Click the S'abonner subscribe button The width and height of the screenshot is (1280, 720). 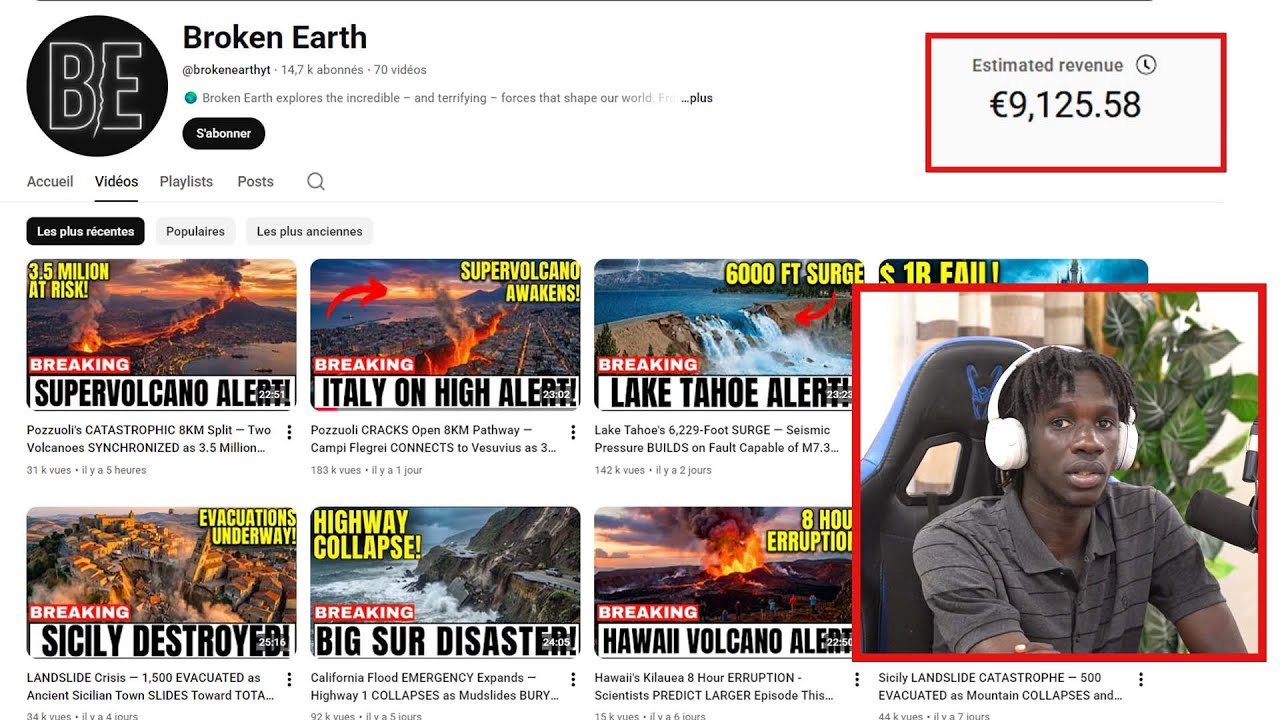point(224,133)
